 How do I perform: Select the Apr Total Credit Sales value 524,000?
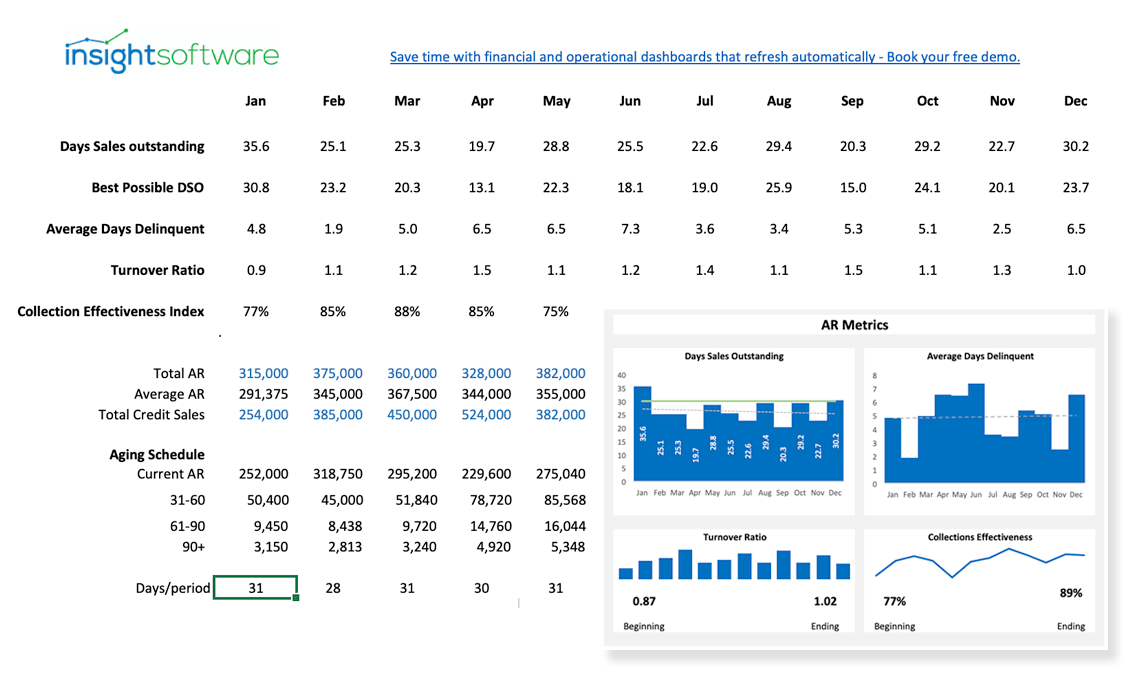(x=486, y=414)
